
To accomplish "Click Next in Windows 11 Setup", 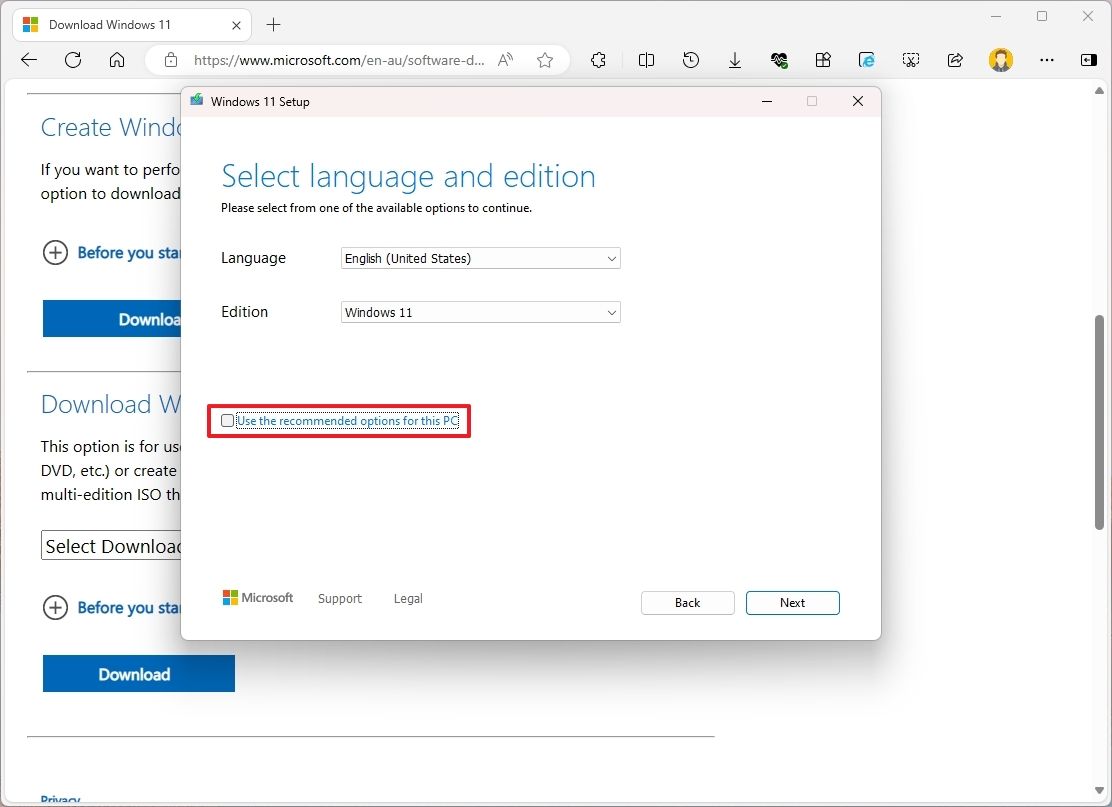I will 792,602.
